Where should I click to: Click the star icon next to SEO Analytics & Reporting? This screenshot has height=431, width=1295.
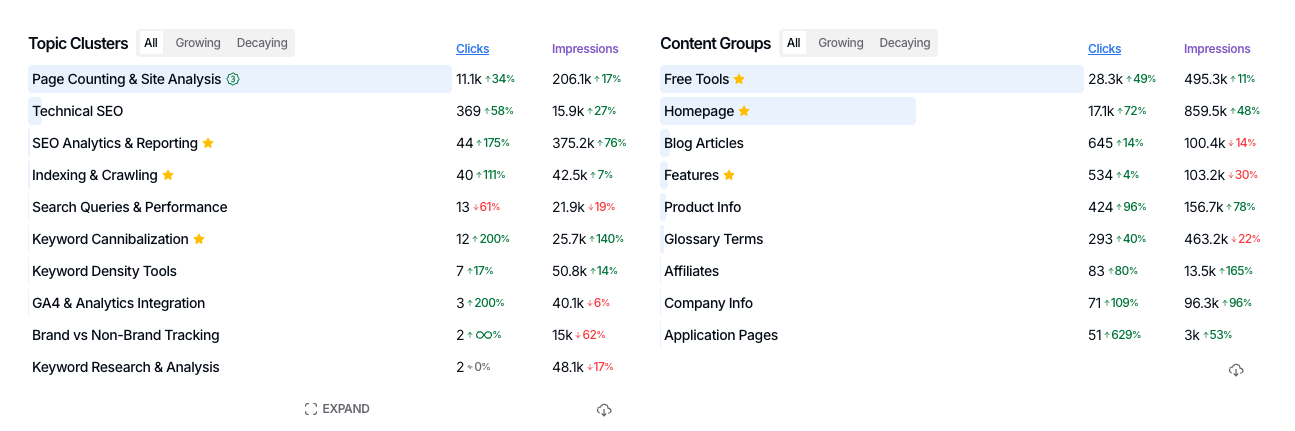point(208,143)
